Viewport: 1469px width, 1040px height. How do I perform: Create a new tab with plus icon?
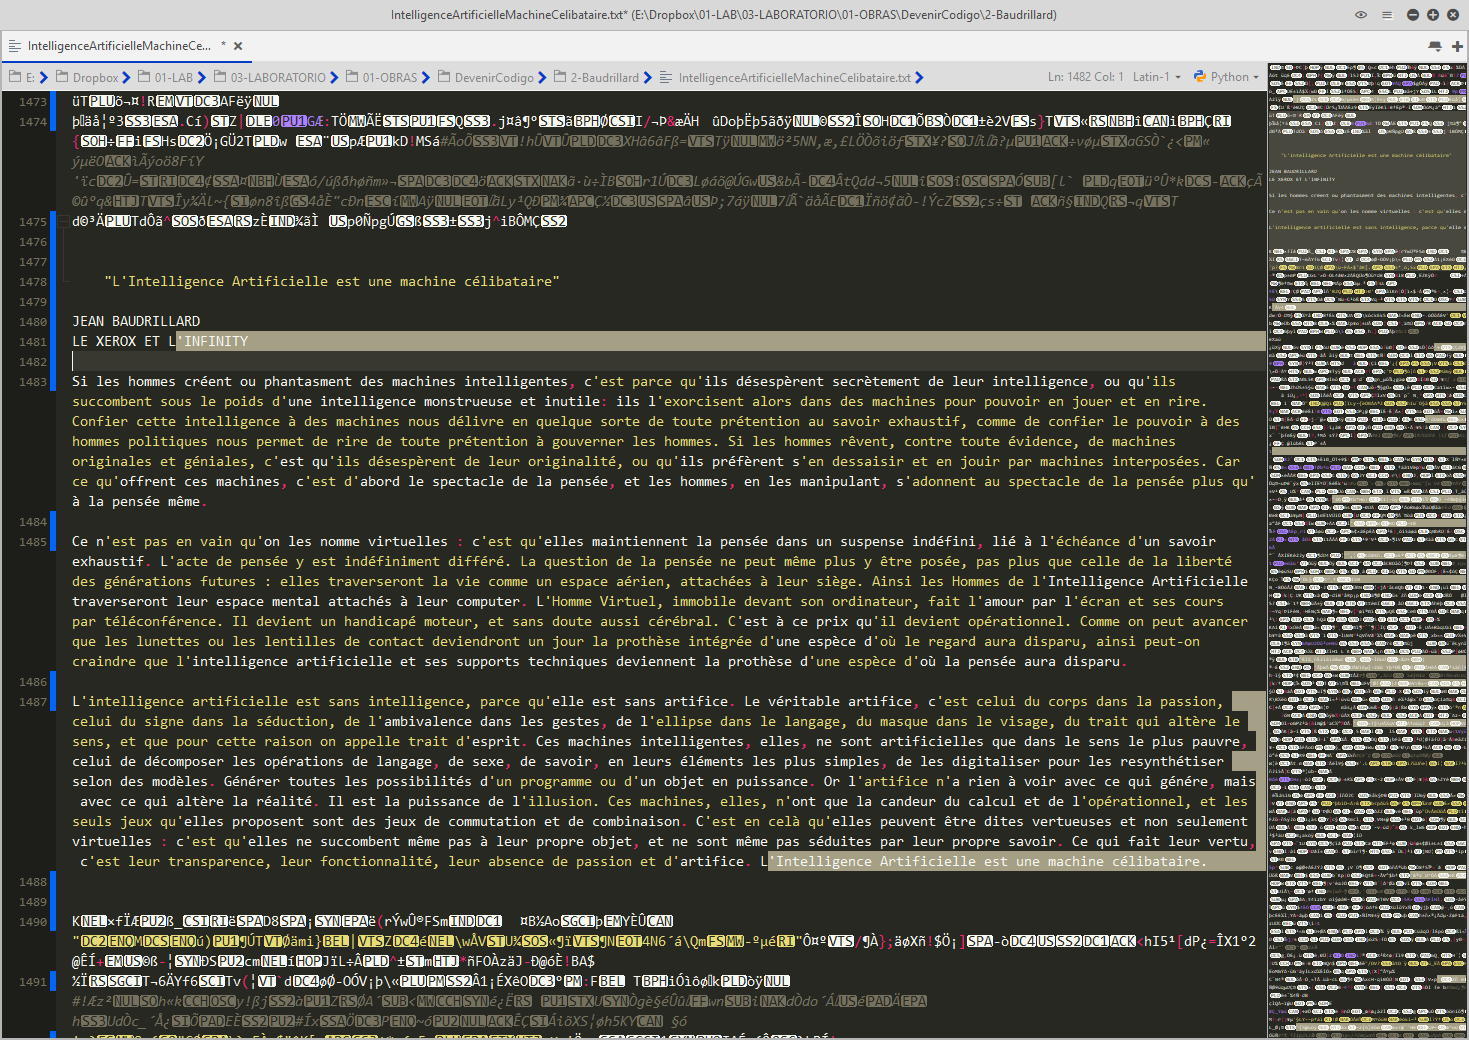[1457, 46]
